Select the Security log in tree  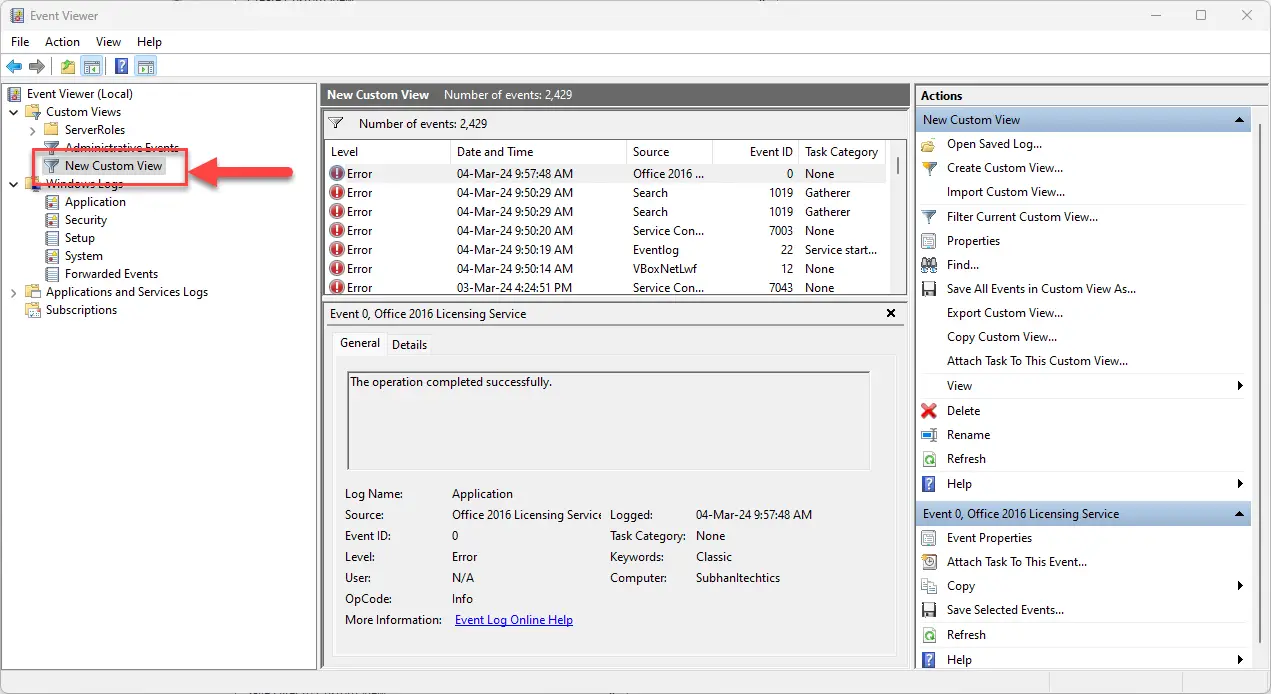tap(86, 220)
